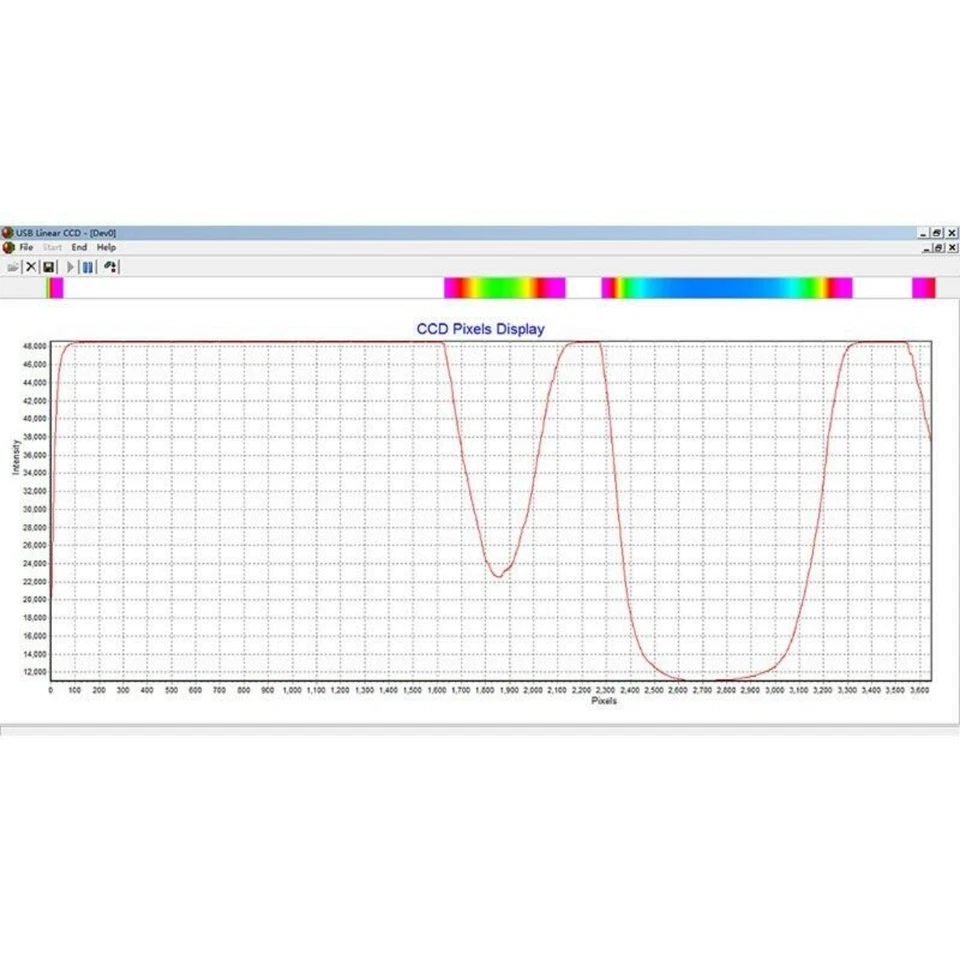Pause the live CCD display
This screenshot has width=960, height=960.
click(87, 266)
